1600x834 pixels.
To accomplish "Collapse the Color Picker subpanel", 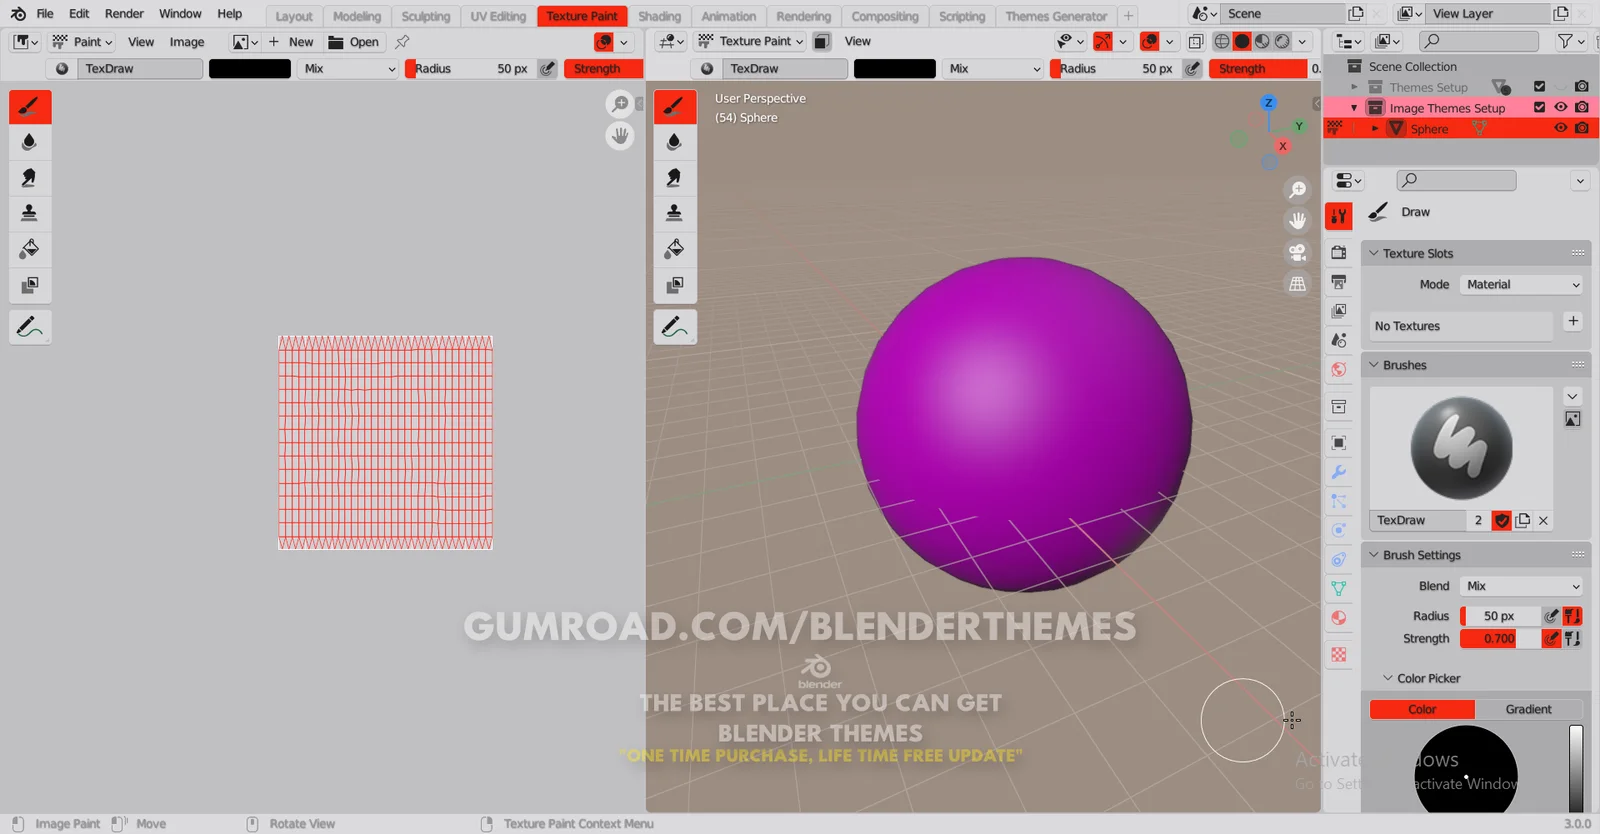I will coord(1387,678).
